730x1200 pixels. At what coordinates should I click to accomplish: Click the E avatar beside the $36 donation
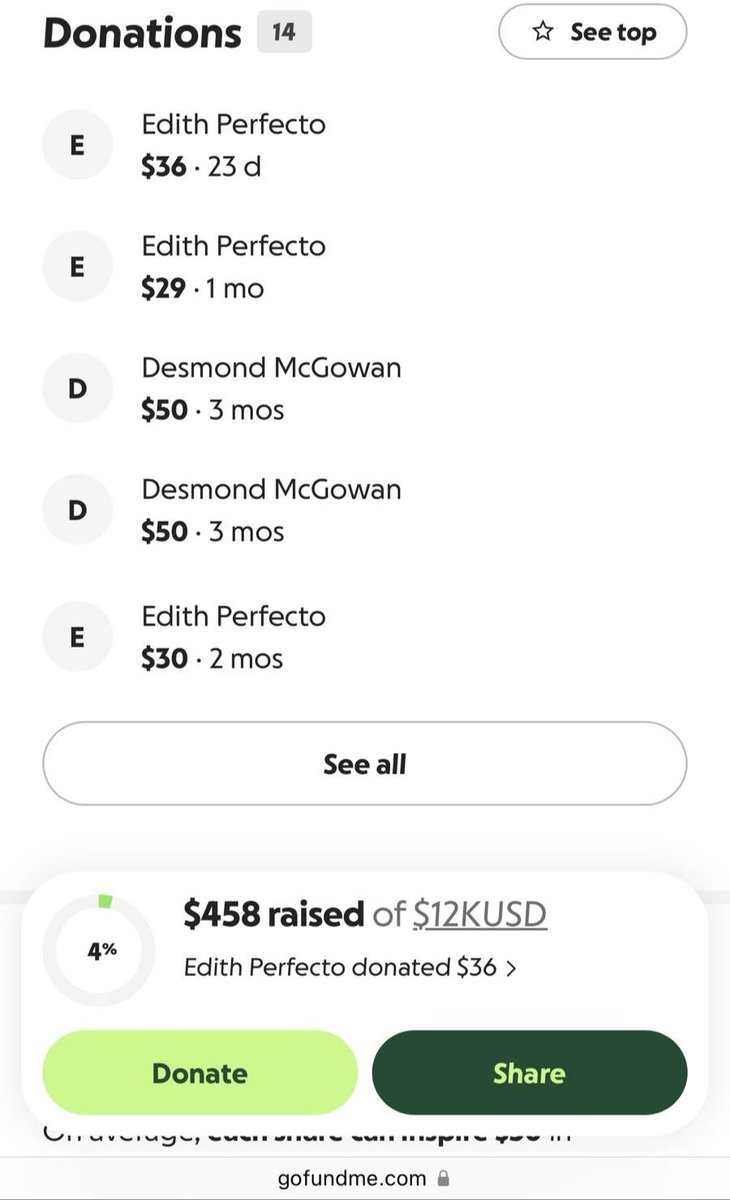pos(77,146)
